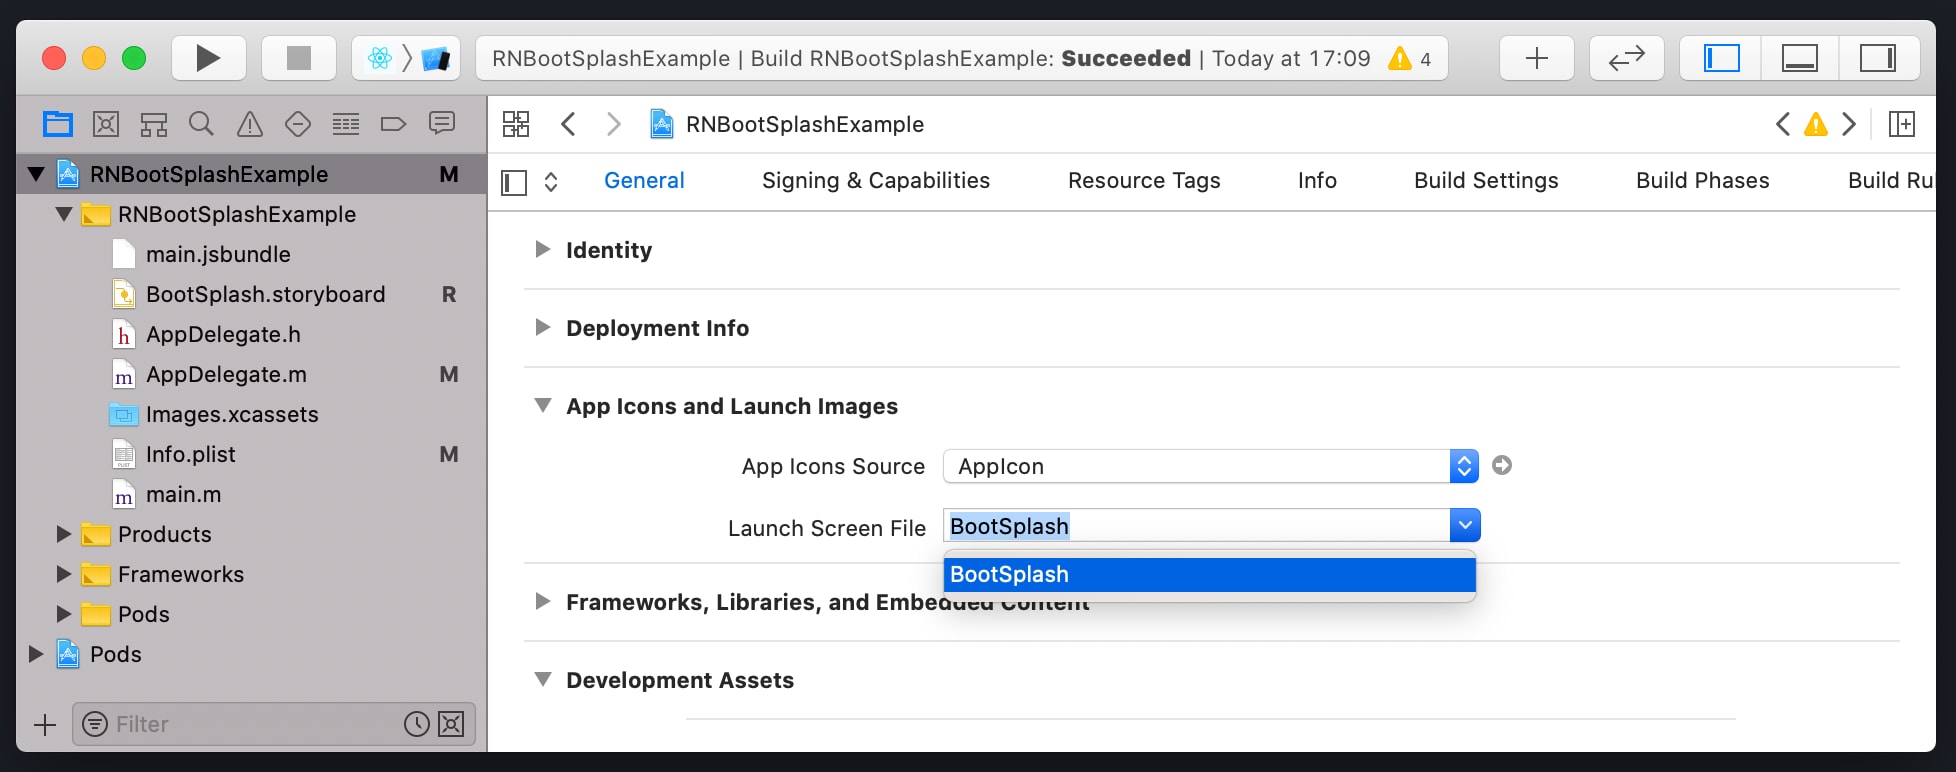Open the Resource Tags tab
This screenshot has height=772, width=1956.
(1144, 181)
